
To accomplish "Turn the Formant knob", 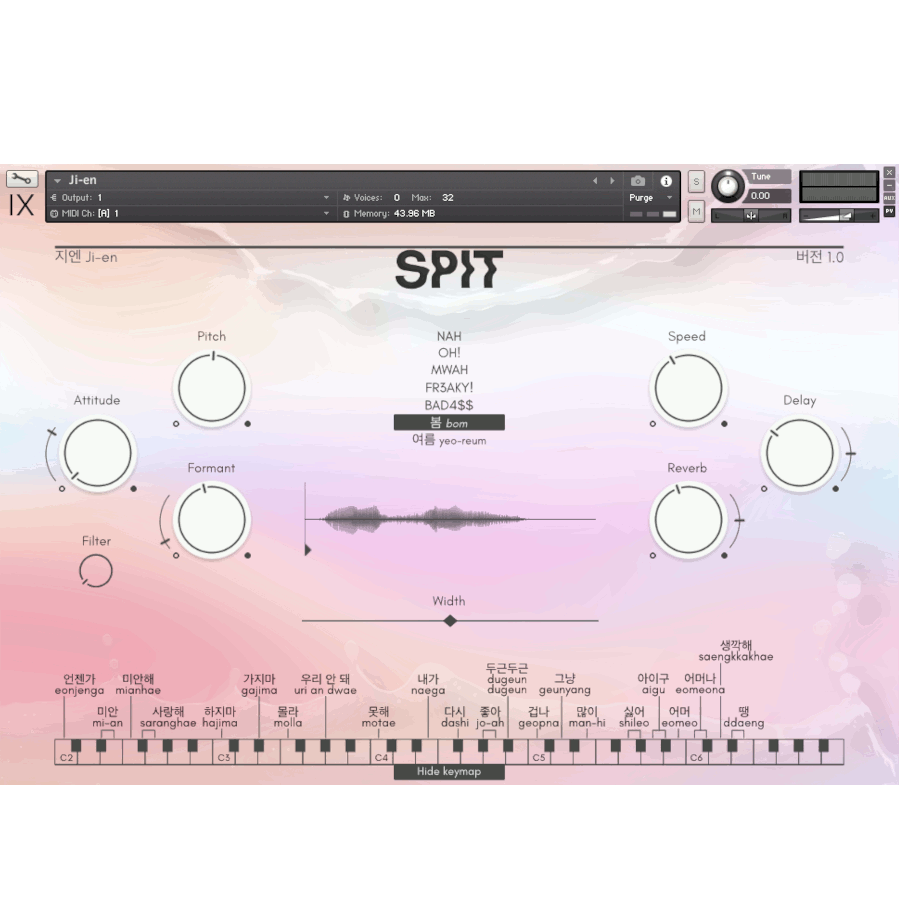I will (211, 519).
